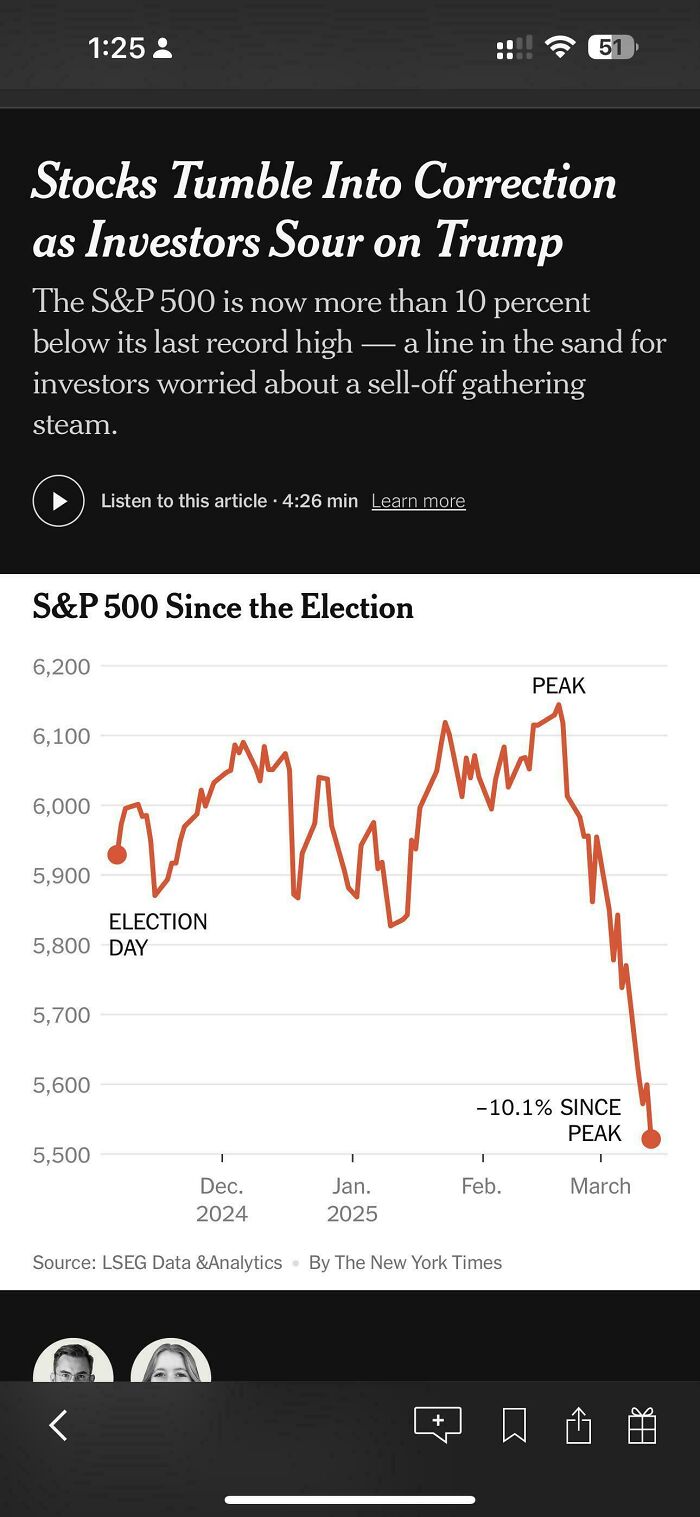Tap the battery indicator showing 51

(609, 46)
